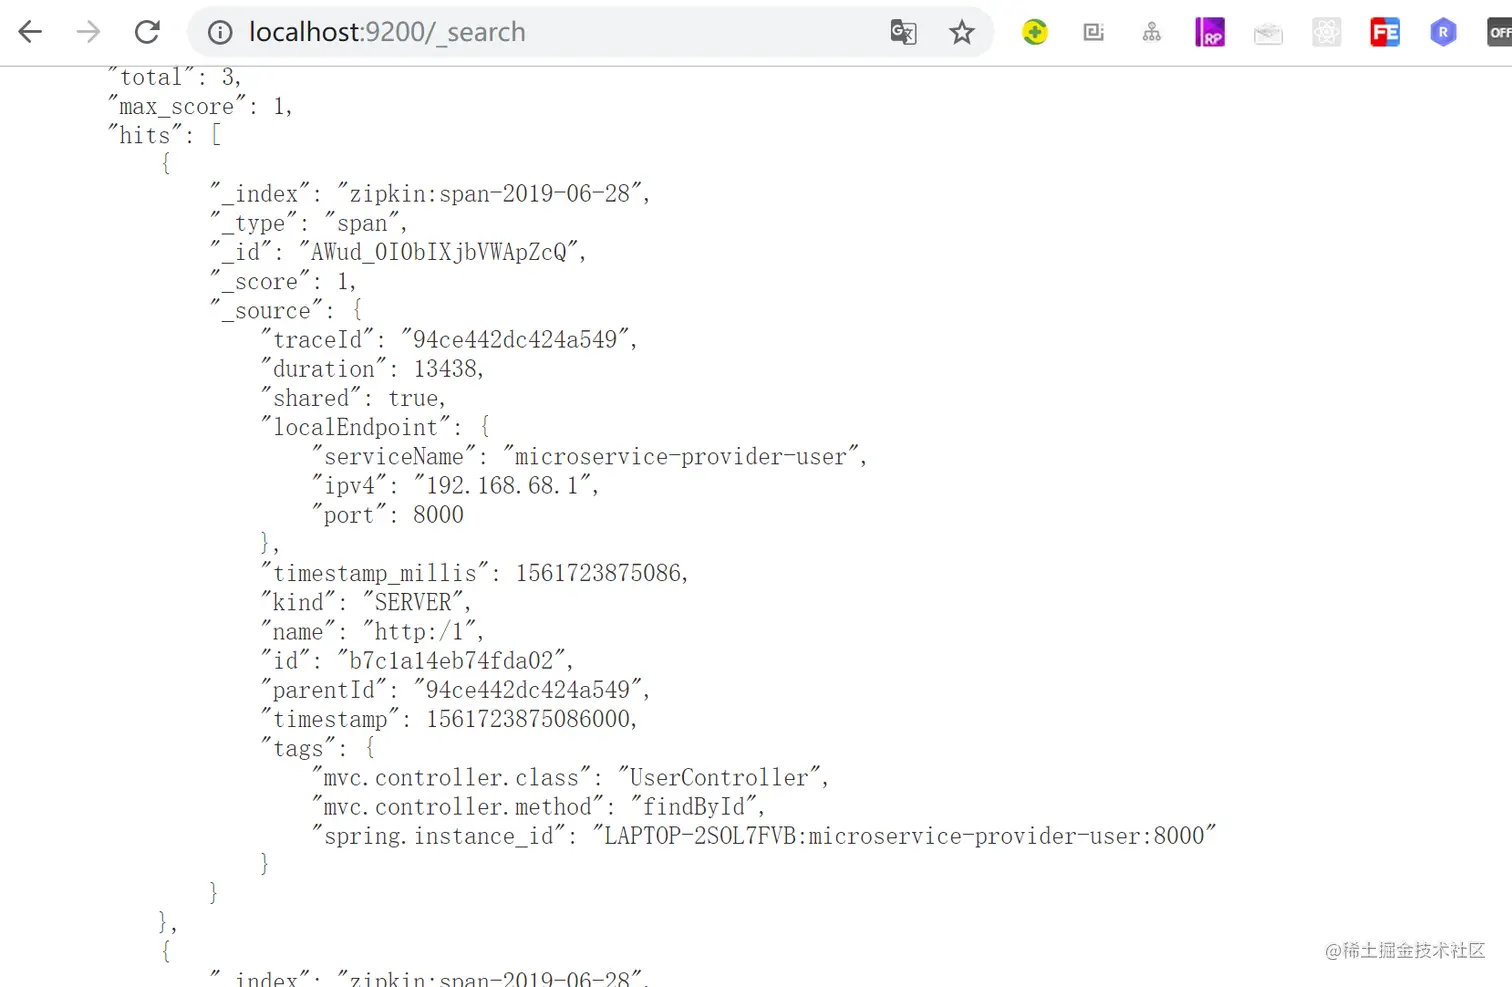
Task: Select the "localEndpoint" key
Action: [x=355, y=427]
